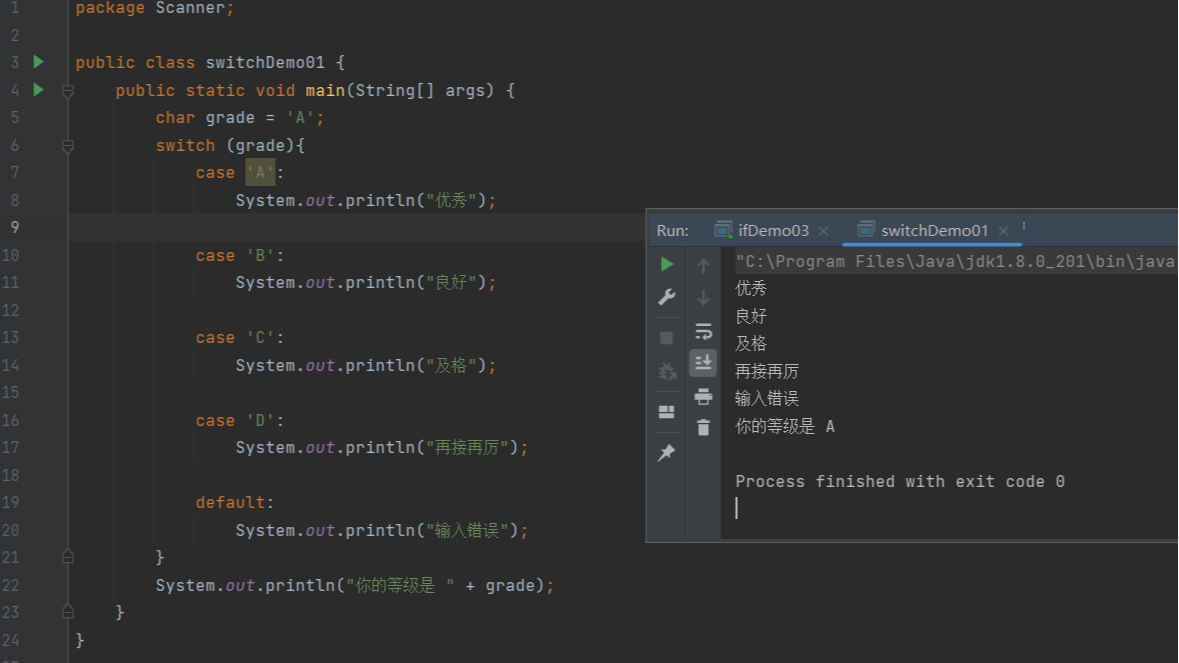Image resolution: width=1179 pixels, height=663 pixels.
Task: Run main method from gutter arrow, line 4
Action: tap(38, 90)
